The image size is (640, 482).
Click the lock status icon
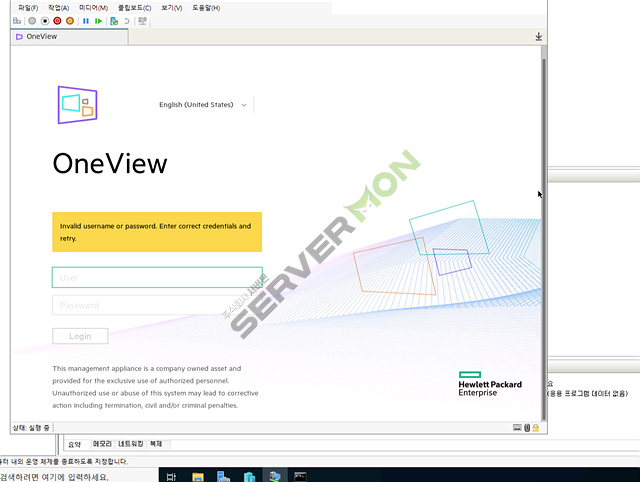pyautogui.click(x=536, y=427)
